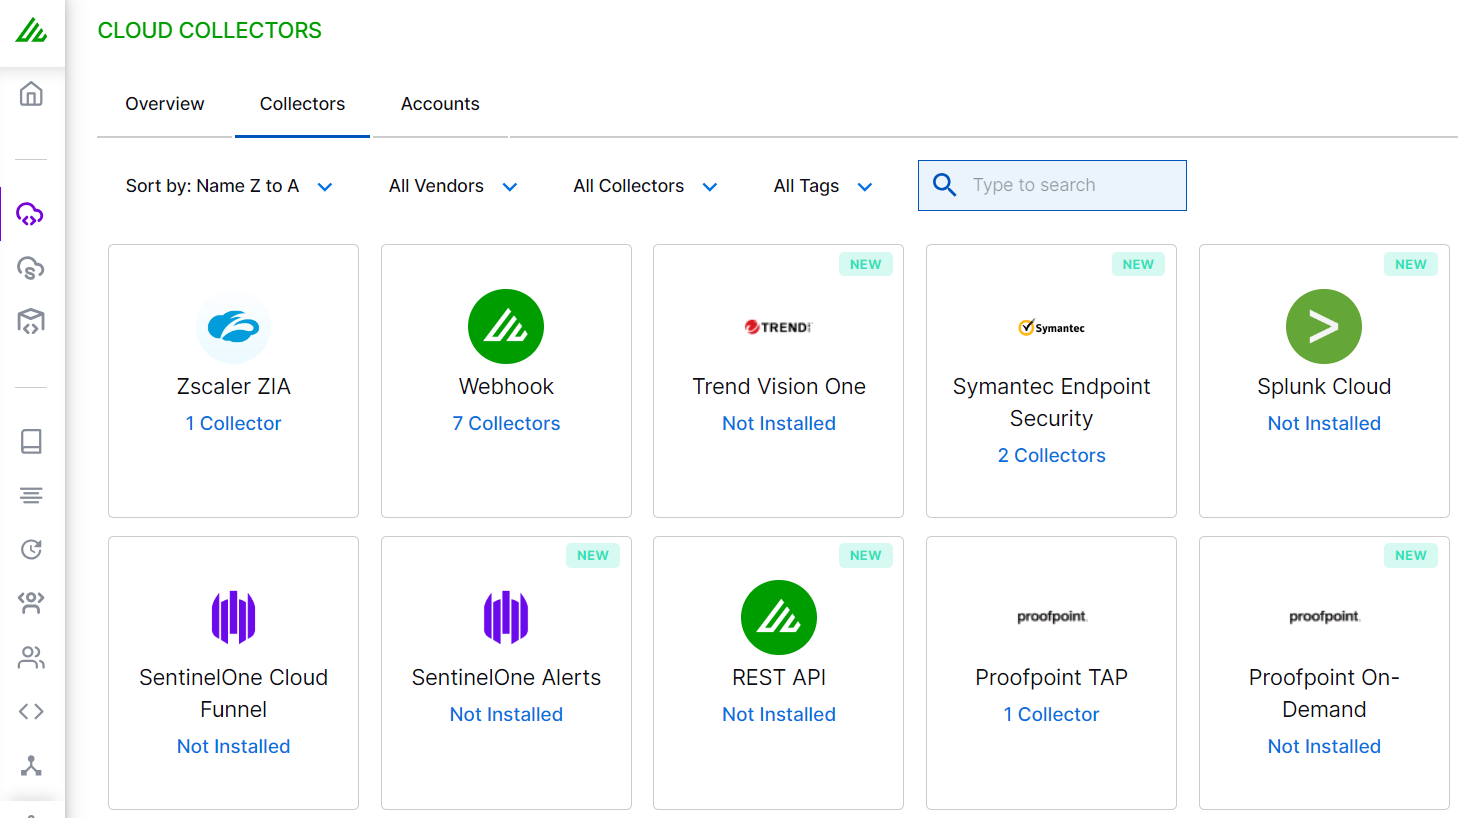Select the Proofpoint On-Demand title
The image size is (1458, 818).
point(1324,693)
